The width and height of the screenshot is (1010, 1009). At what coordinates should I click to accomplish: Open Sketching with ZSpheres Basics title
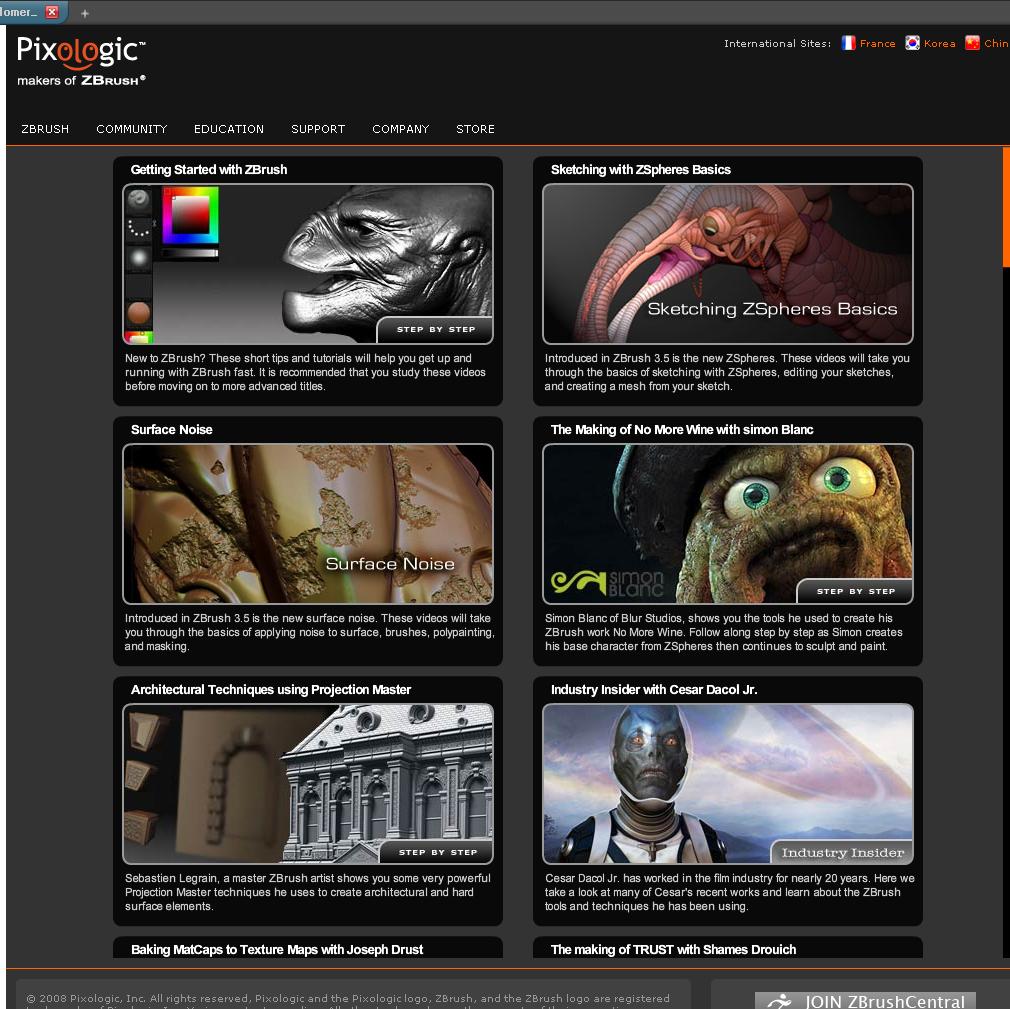641,169
